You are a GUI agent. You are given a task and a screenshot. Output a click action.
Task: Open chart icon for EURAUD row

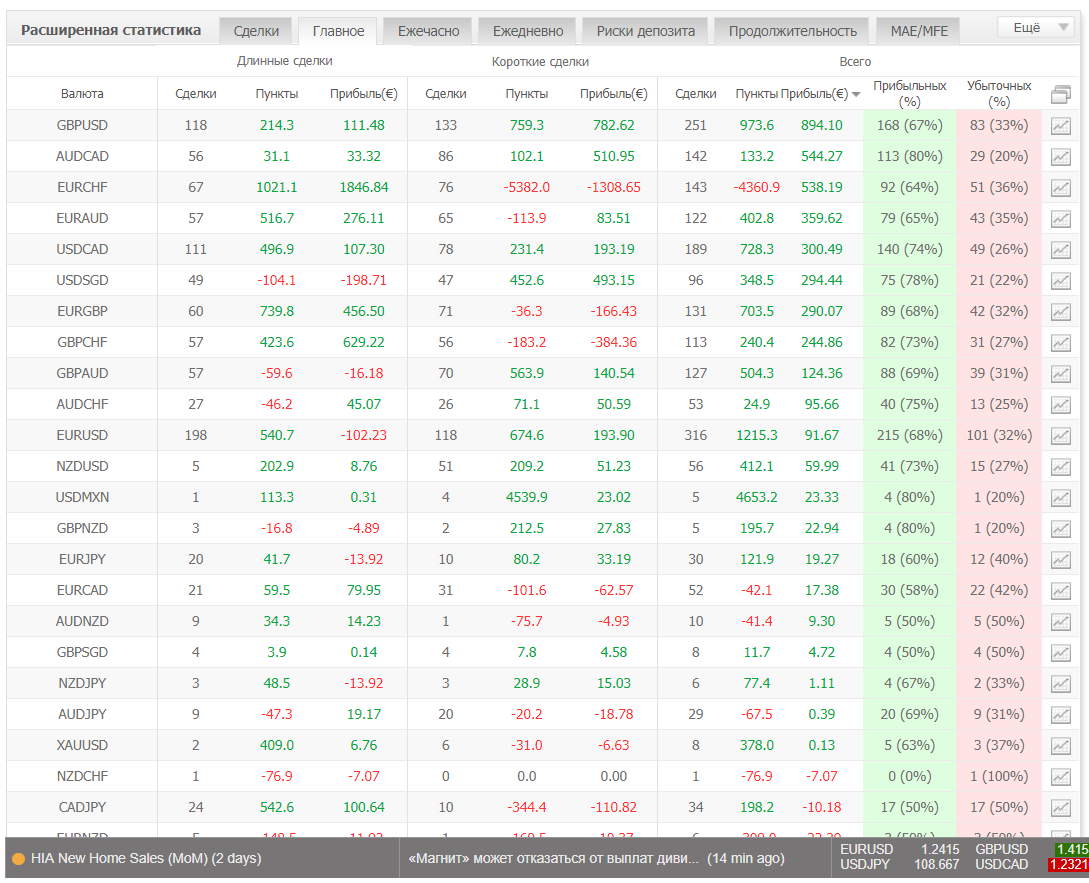coord(1060,219)
